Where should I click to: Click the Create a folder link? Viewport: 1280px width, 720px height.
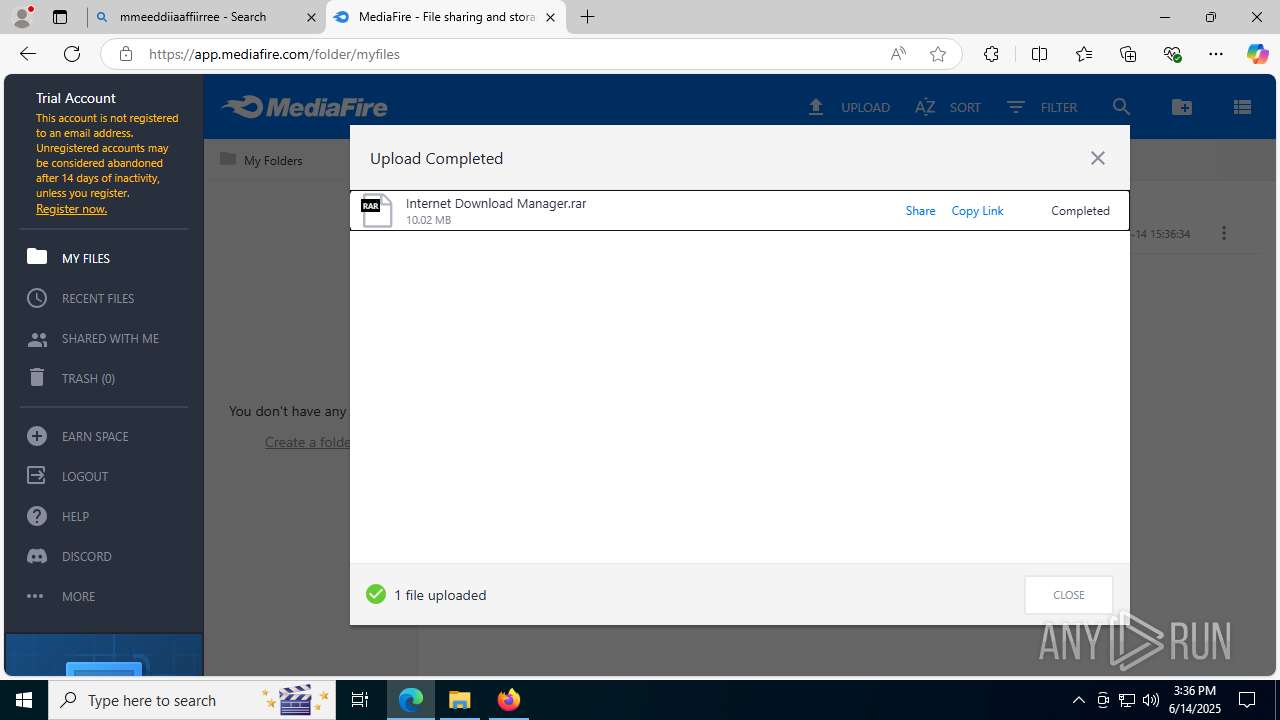[x=307, y=442]
